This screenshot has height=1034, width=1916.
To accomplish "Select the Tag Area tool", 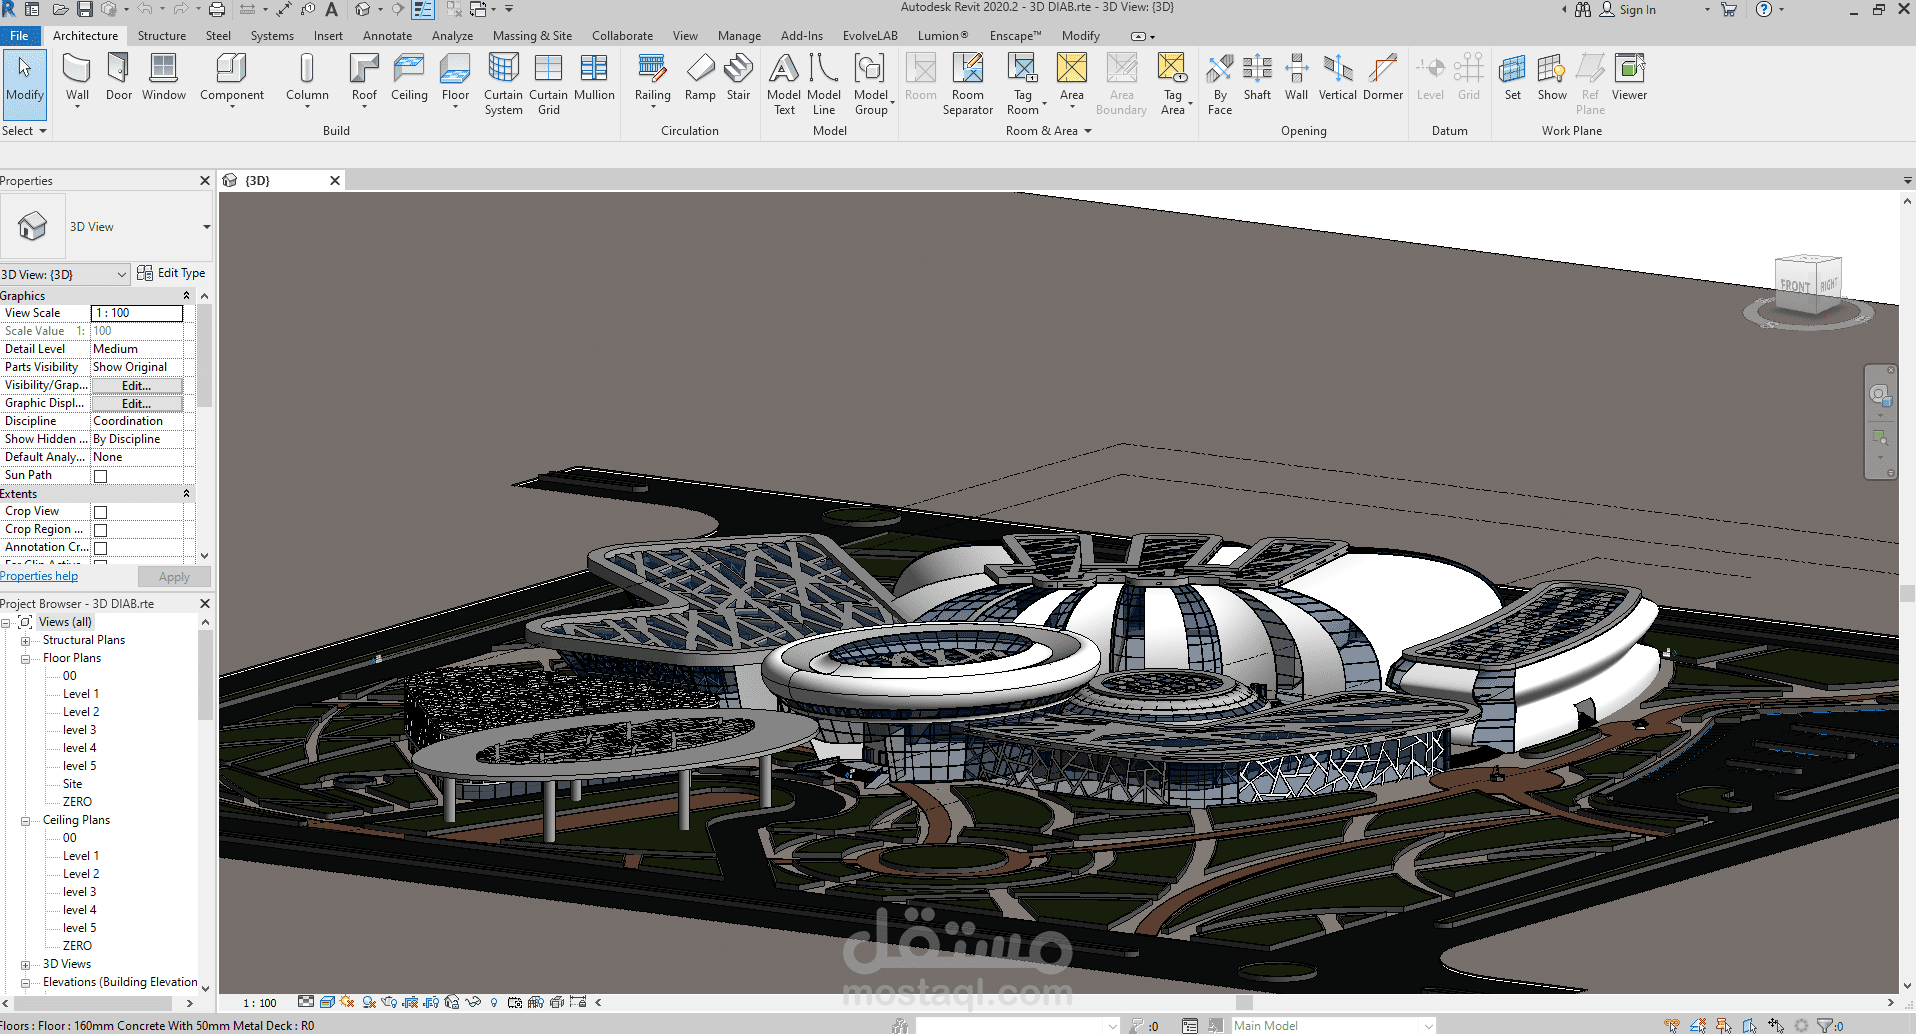I will 1173,84.
